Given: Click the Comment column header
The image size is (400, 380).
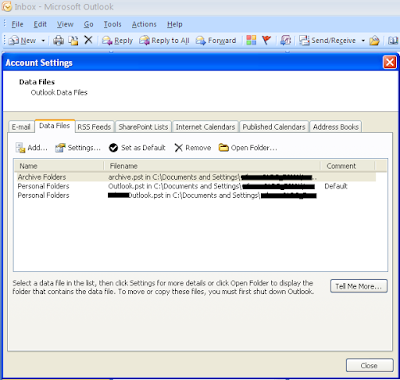Looking at the screenshot, I should pyautogui.click(x=348, y=166).
